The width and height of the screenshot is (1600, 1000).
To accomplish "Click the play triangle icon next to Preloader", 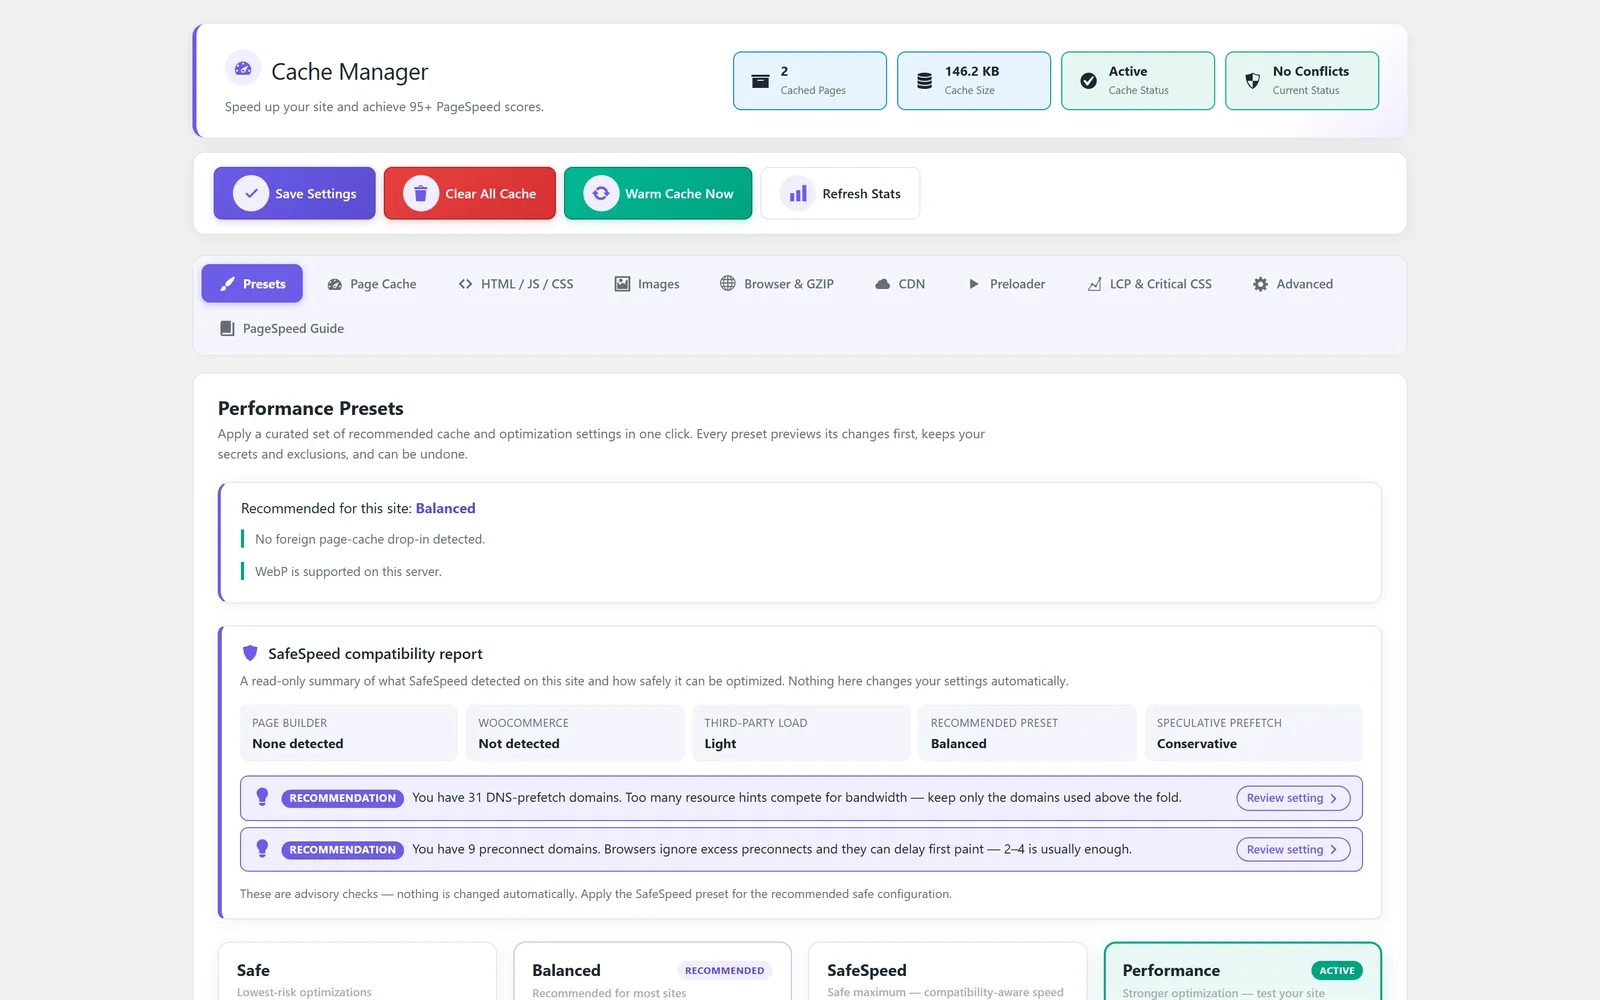I will pos(974,284).
